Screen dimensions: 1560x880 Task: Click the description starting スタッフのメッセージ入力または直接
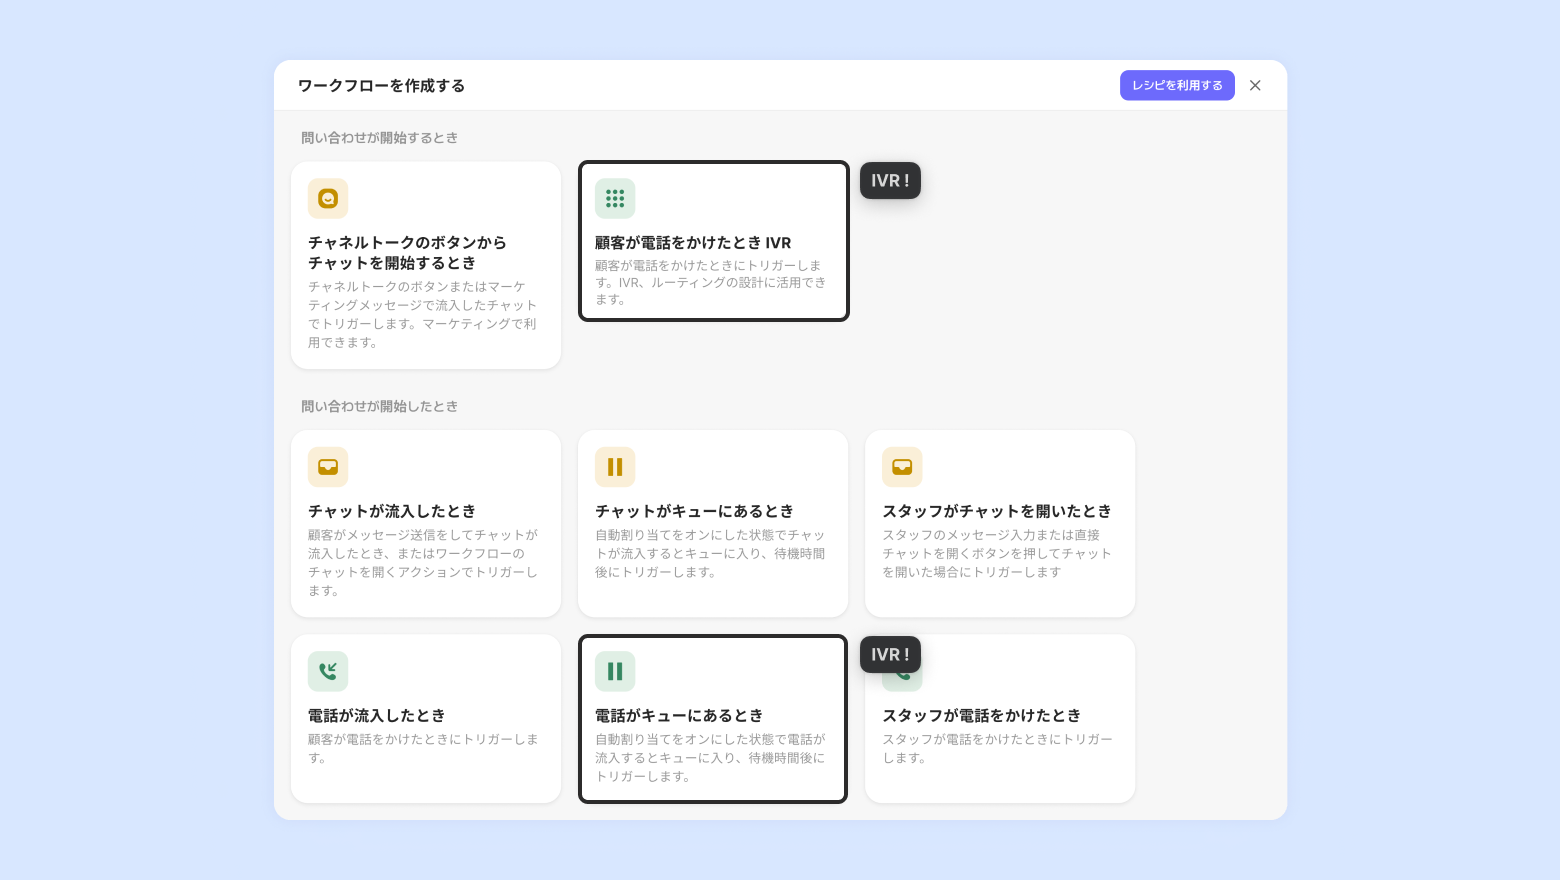tap(997, 553)
